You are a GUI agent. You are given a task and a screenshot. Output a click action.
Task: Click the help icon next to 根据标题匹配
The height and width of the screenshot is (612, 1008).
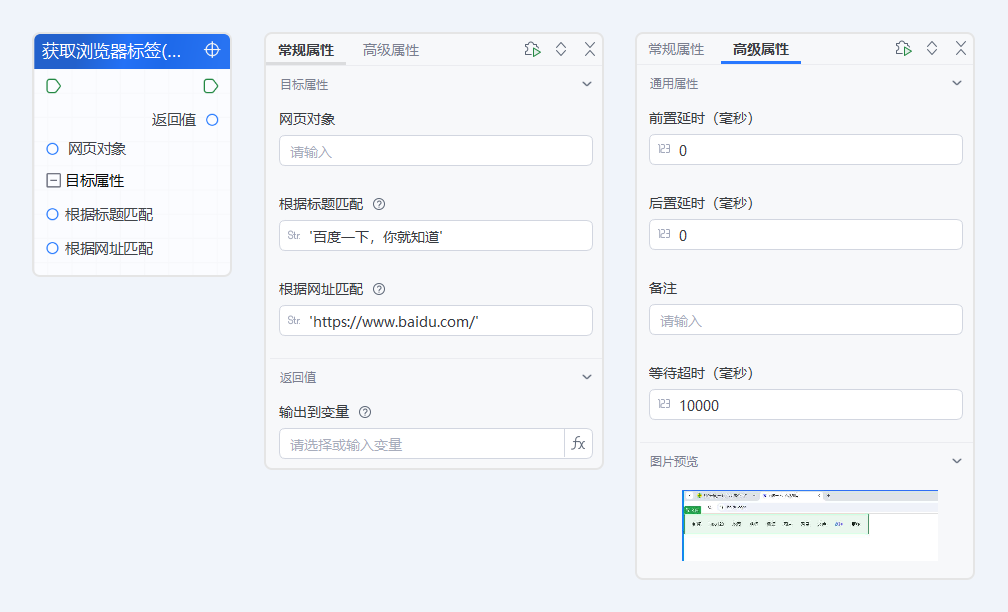pyautogui.click(x=378, y=203)
